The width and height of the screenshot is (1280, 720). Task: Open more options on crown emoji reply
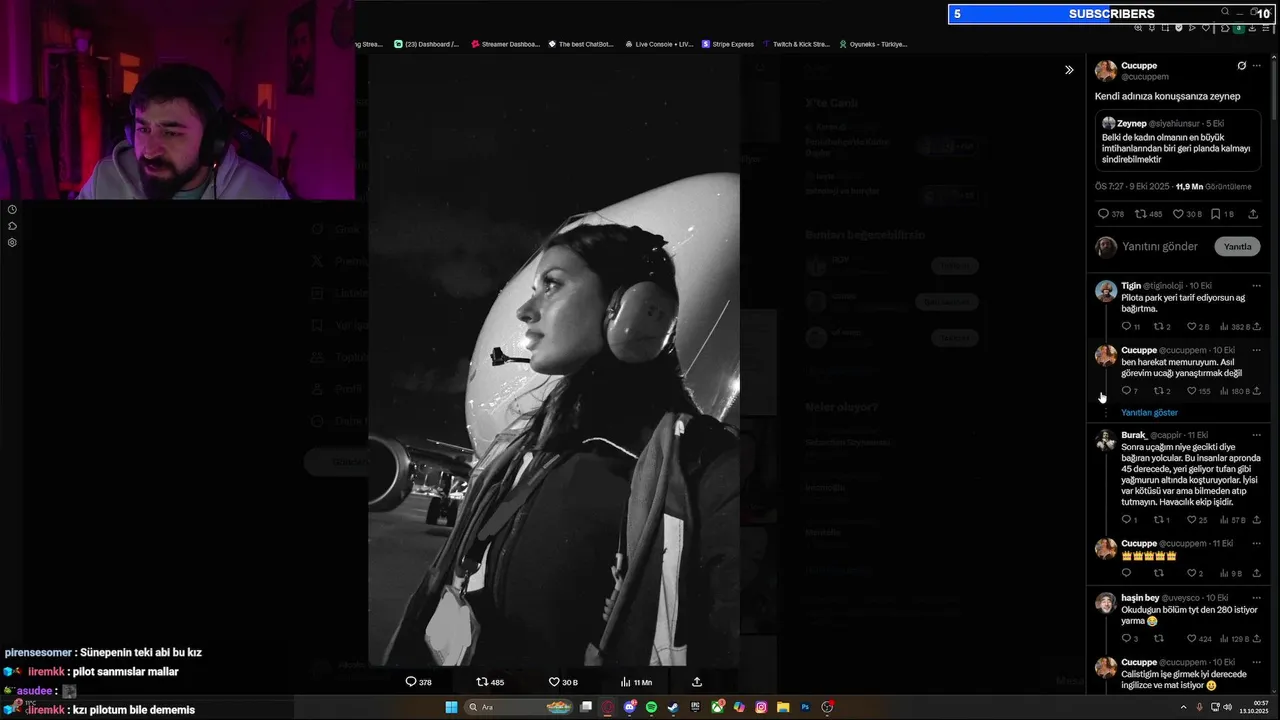1257,544
